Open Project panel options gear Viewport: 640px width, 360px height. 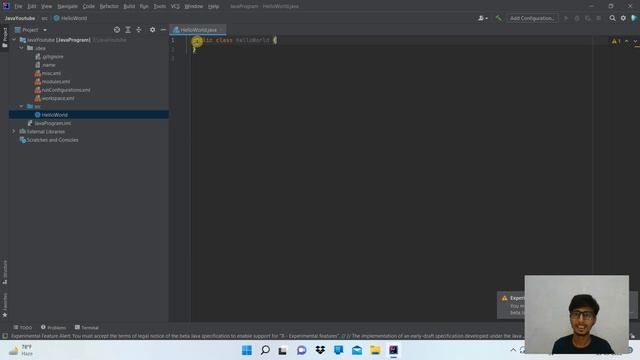pyautogui.click(x=152, y=30)
